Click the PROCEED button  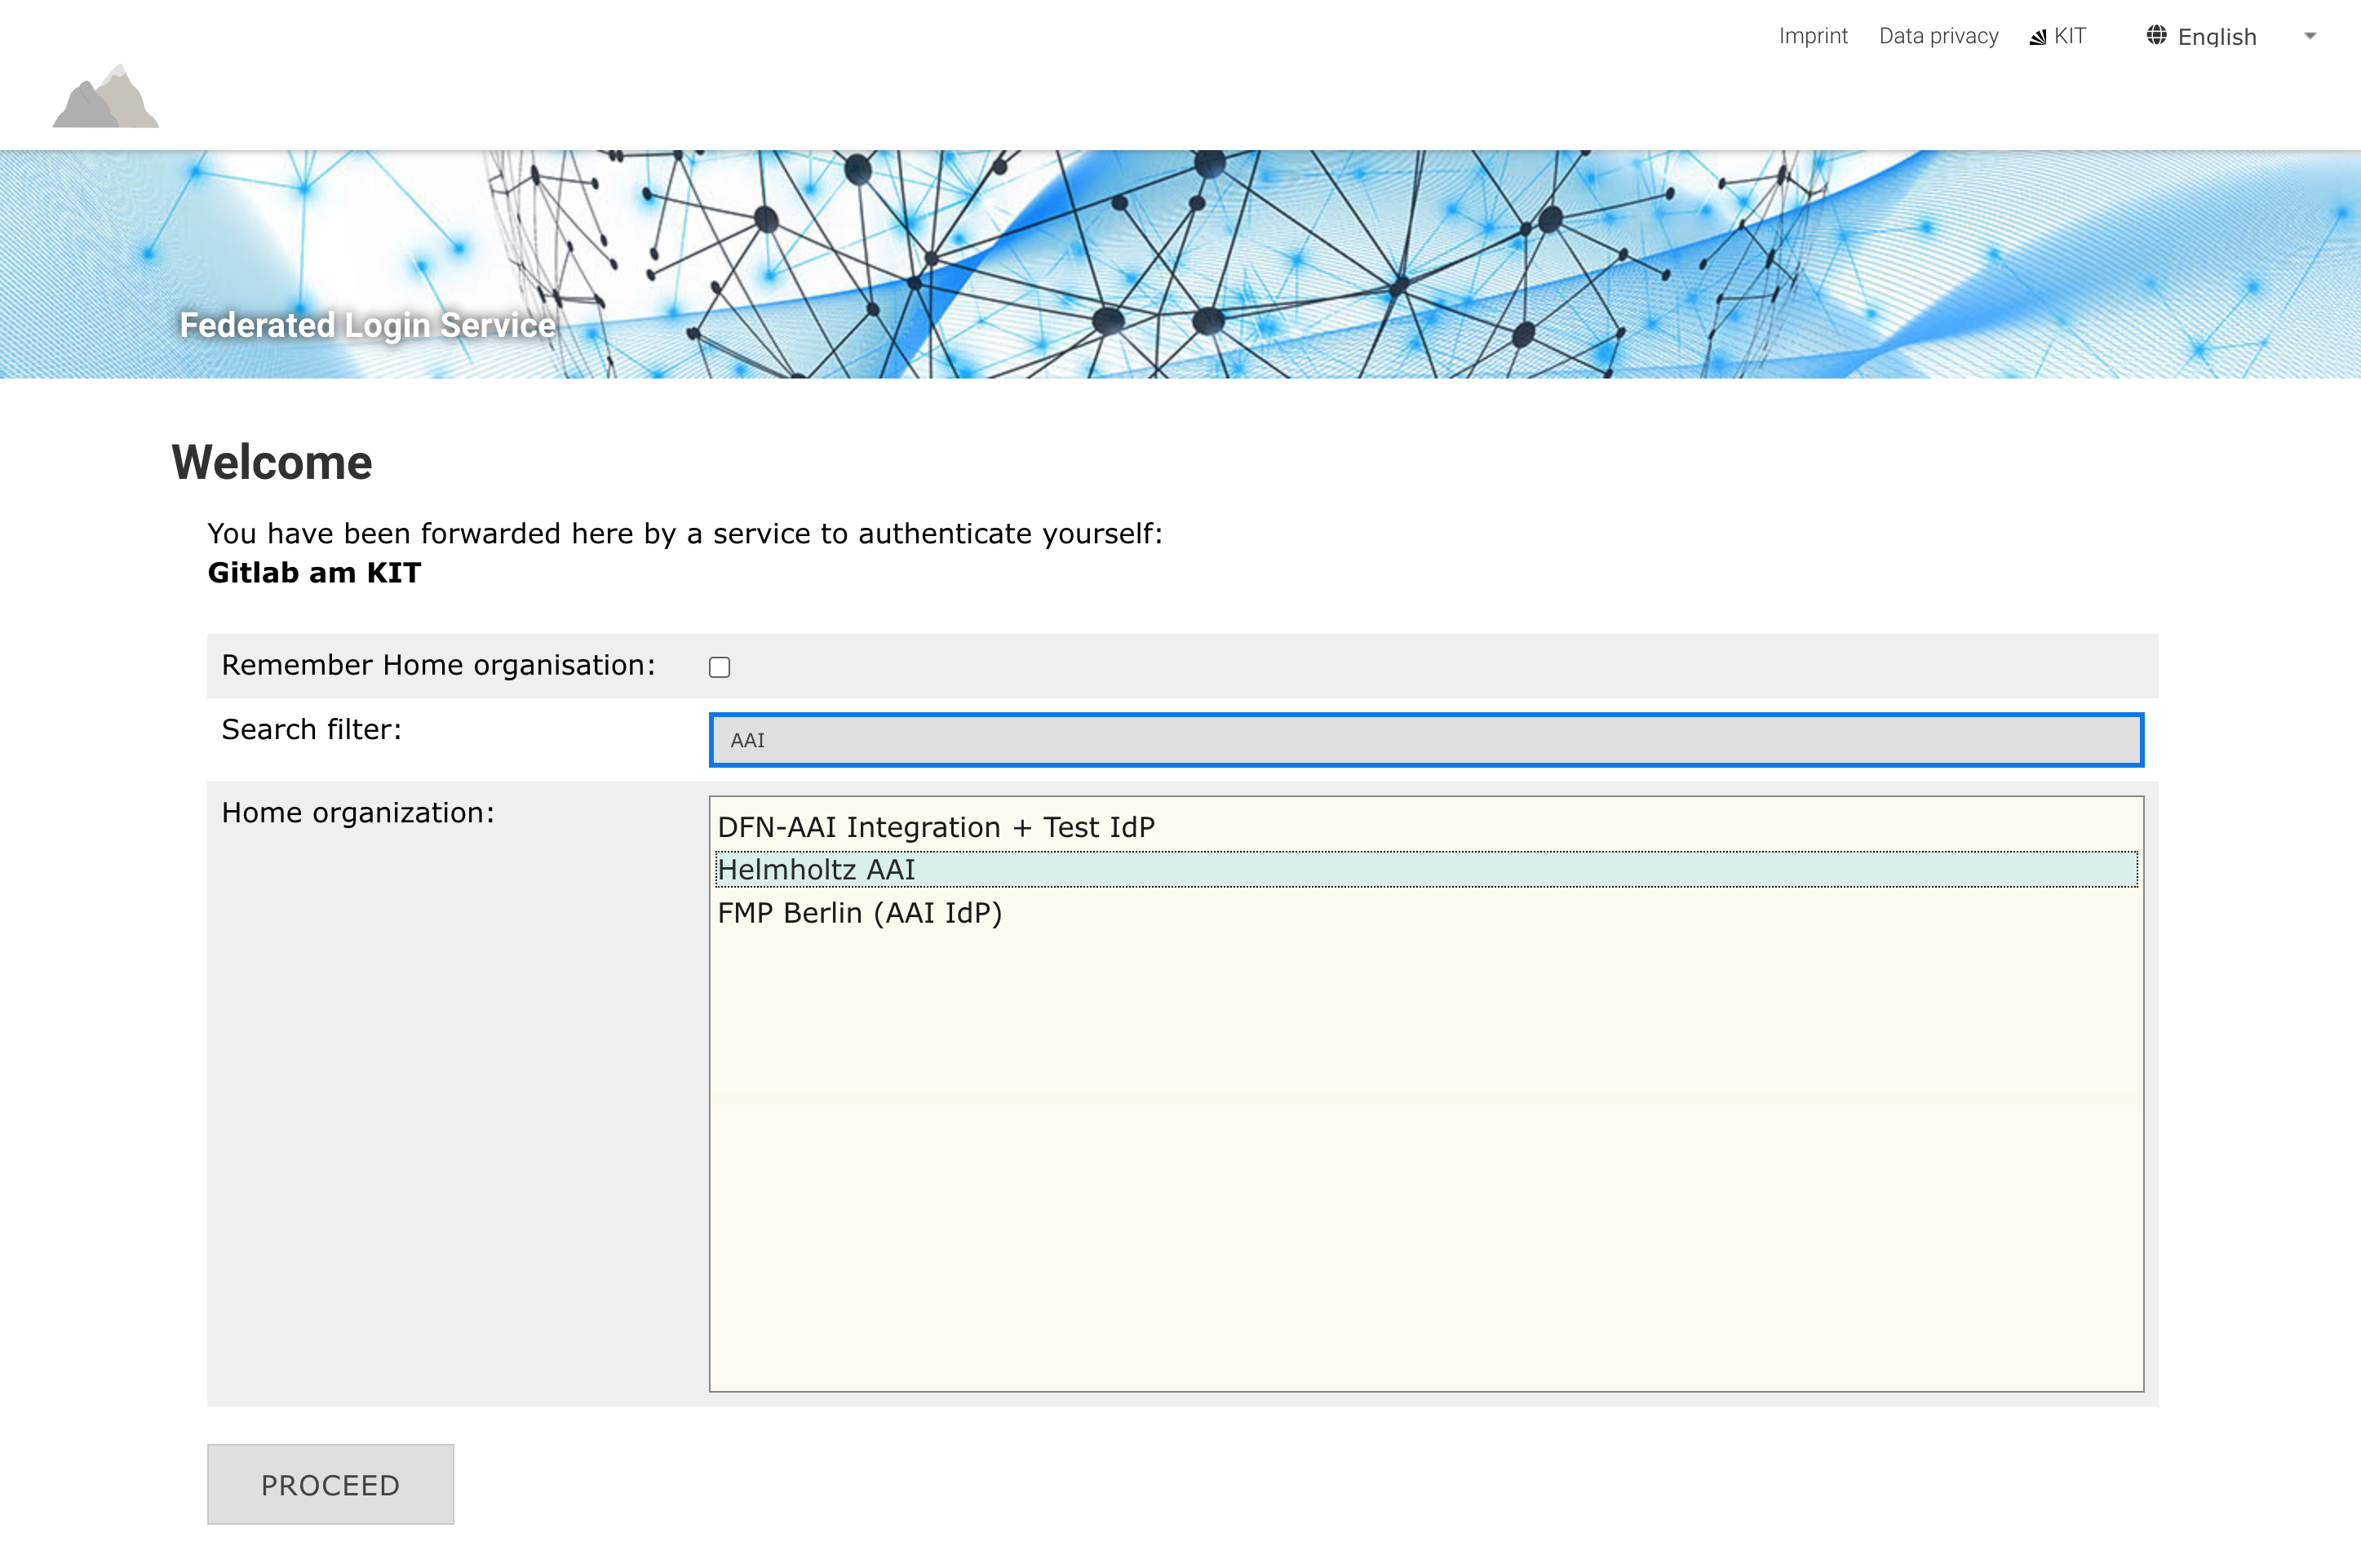point(330,1484)
